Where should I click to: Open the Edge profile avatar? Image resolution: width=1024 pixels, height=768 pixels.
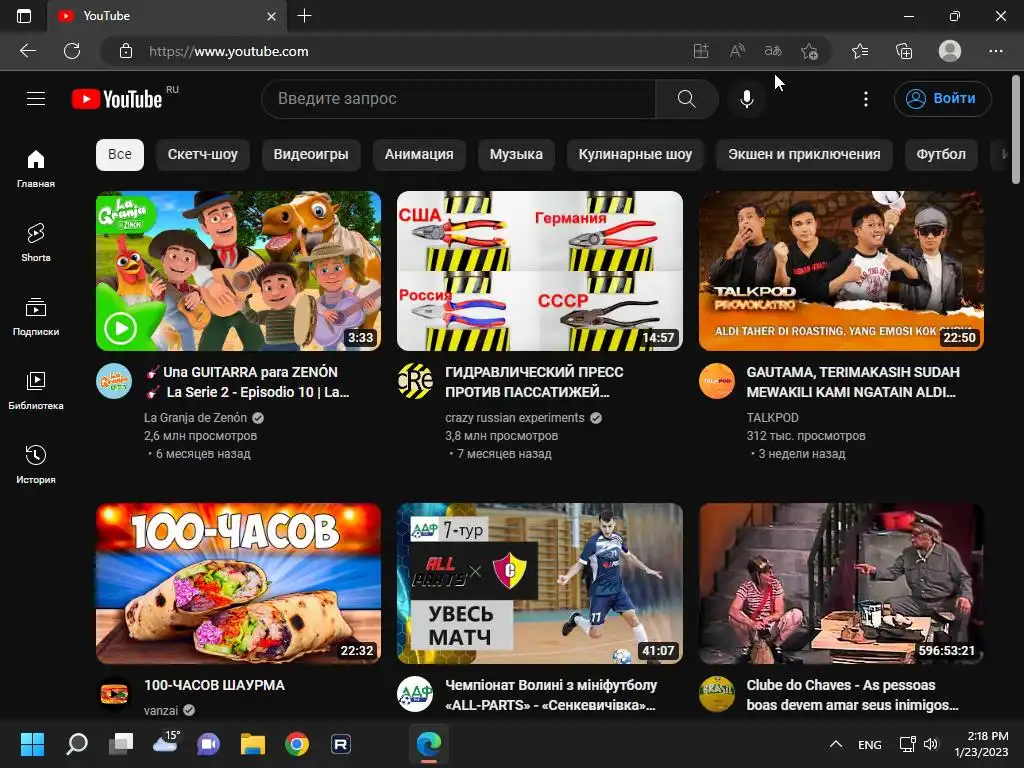pyautogui.click(x=950, y=51)
